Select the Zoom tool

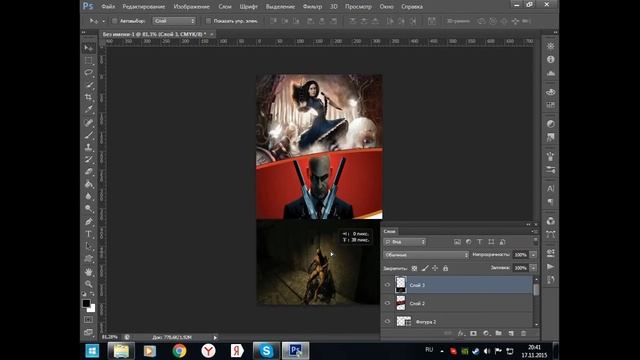89,284
